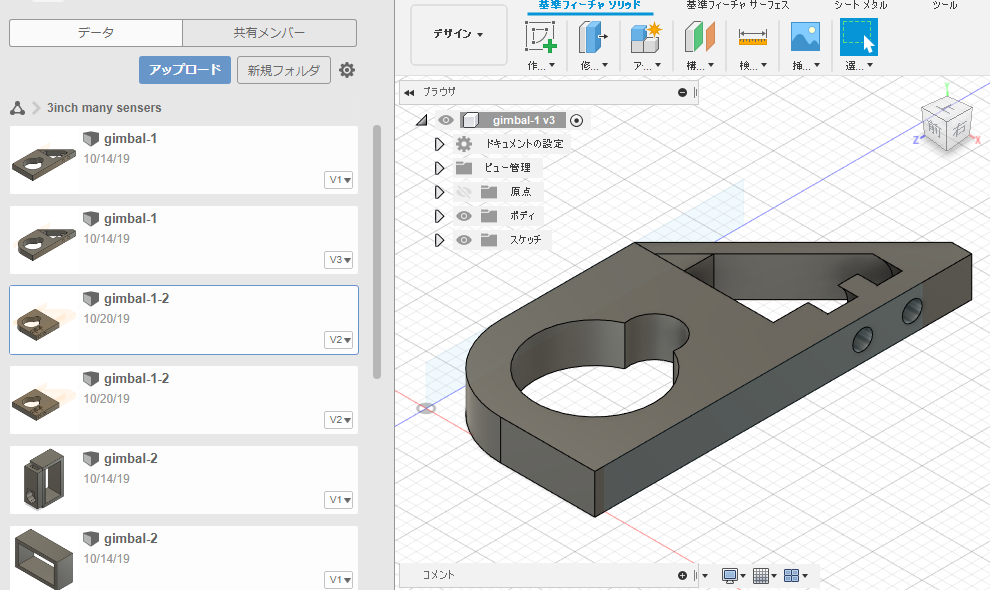The width and height of the screenshot is (990, 590).
Task: Open the 作... create menu dropdown label
Action: click(x=541, y=66)
